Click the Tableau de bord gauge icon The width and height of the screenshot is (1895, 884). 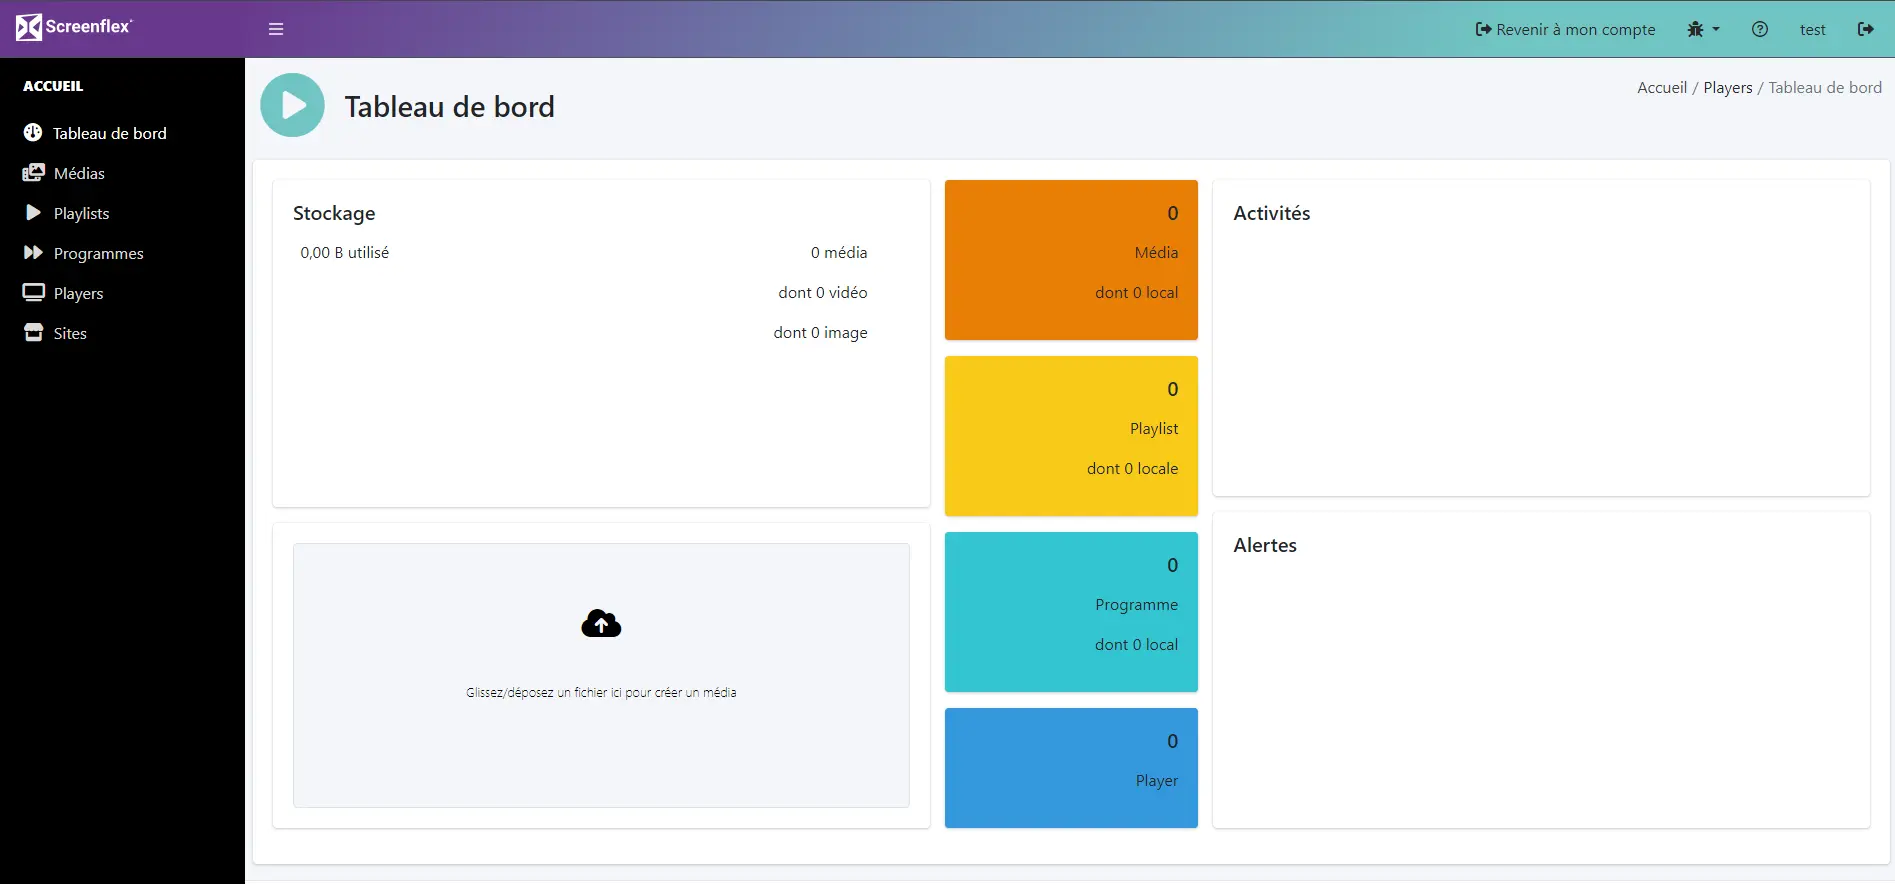(x=33, y=132)
